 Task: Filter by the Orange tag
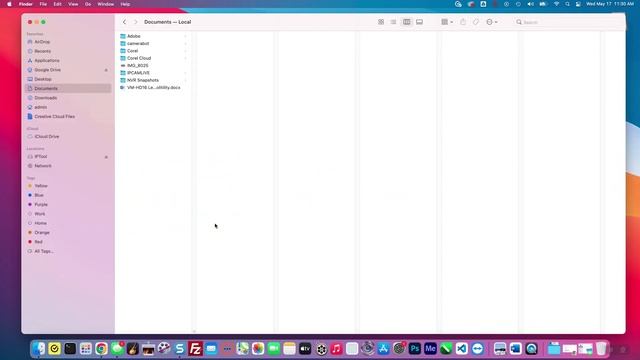42,233
